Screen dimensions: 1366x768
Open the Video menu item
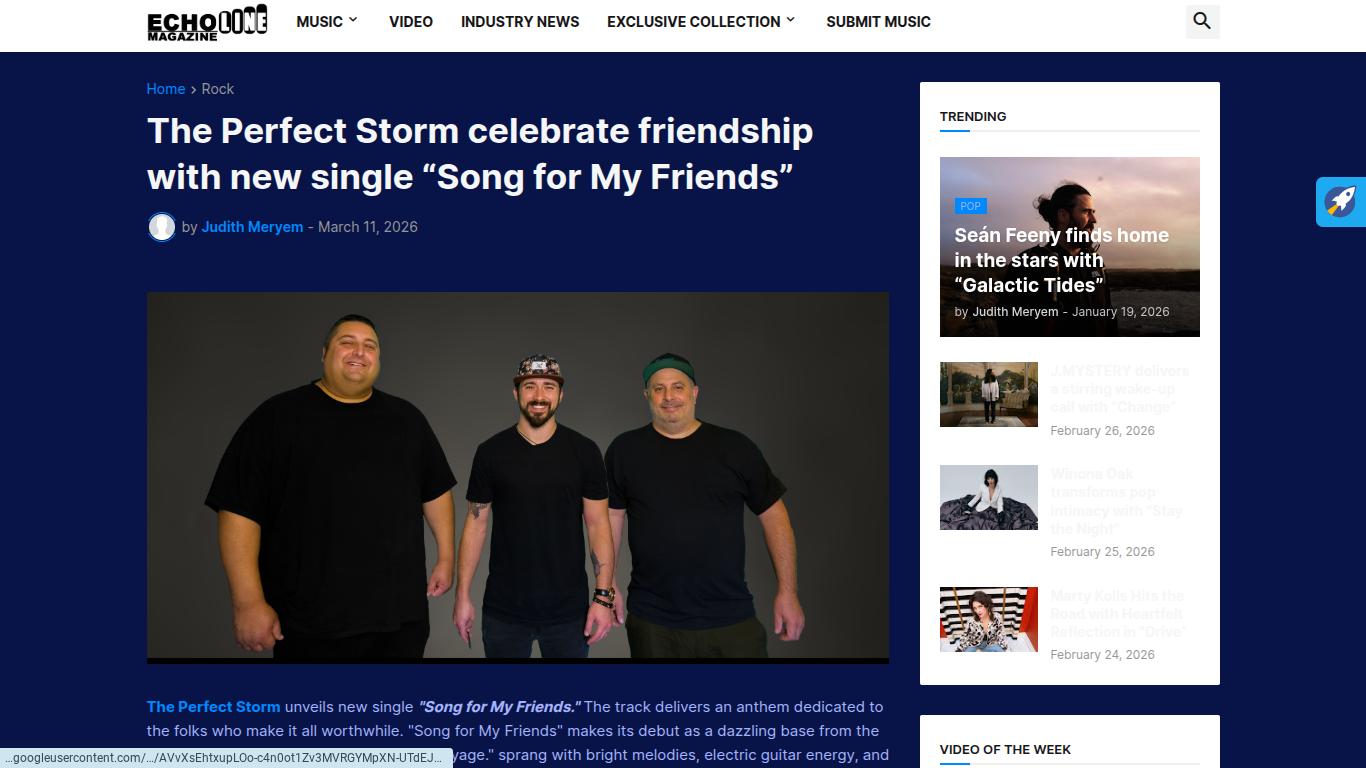(x=411, y=22)
